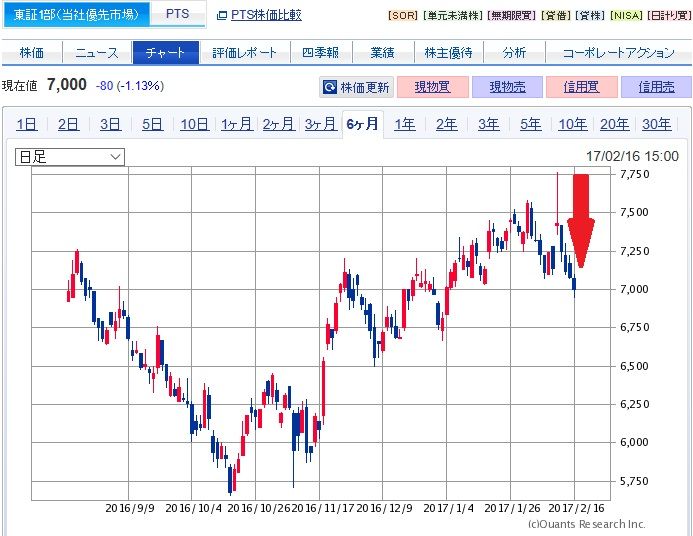Select the 3年 chart period

click(489, 124)
